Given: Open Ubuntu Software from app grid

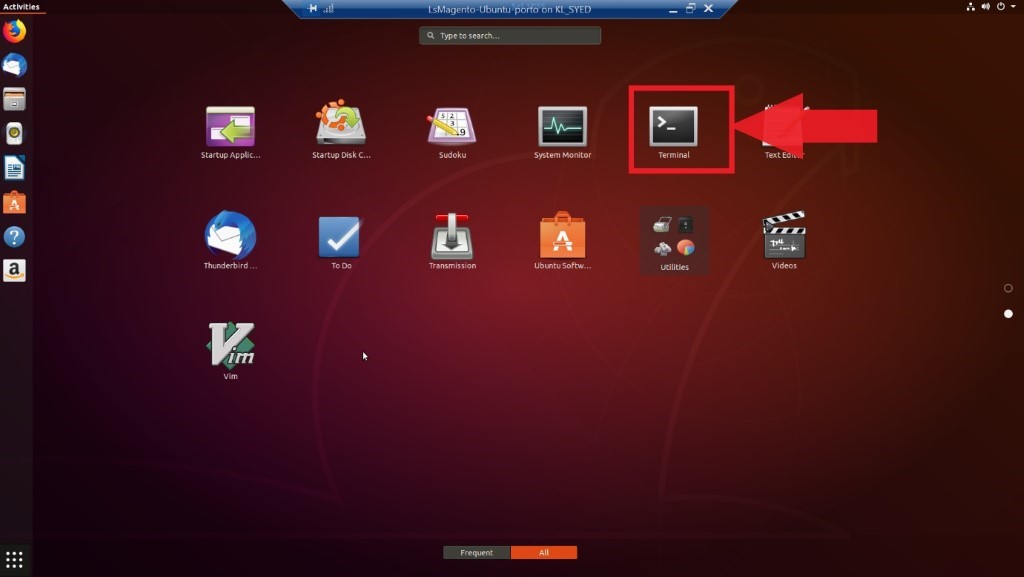Looking at the screenshot, I should pyautogui.click(x=562, y=240).
